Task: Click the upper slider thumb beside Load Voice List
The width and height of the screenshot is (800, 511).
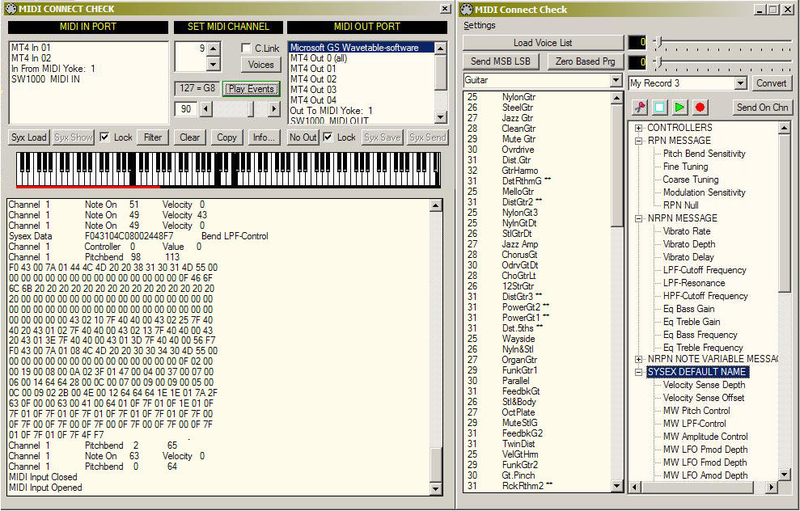Action: tap(659, 42)
